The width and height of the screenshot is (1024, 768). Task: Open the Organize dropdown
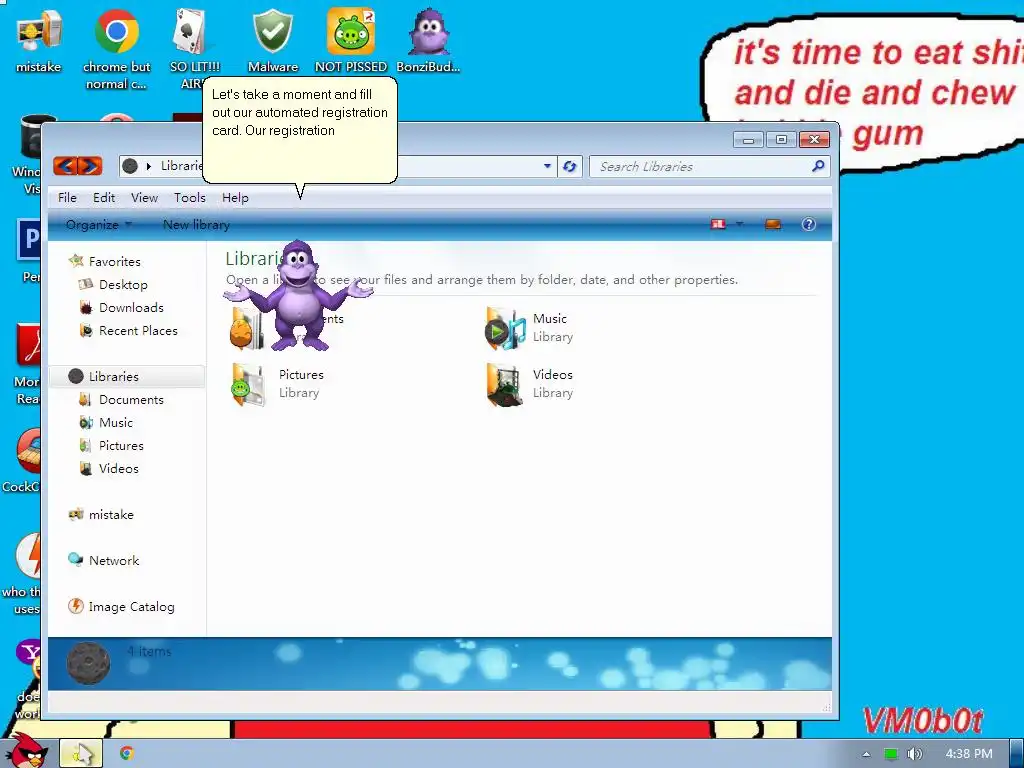click(99, 224)
